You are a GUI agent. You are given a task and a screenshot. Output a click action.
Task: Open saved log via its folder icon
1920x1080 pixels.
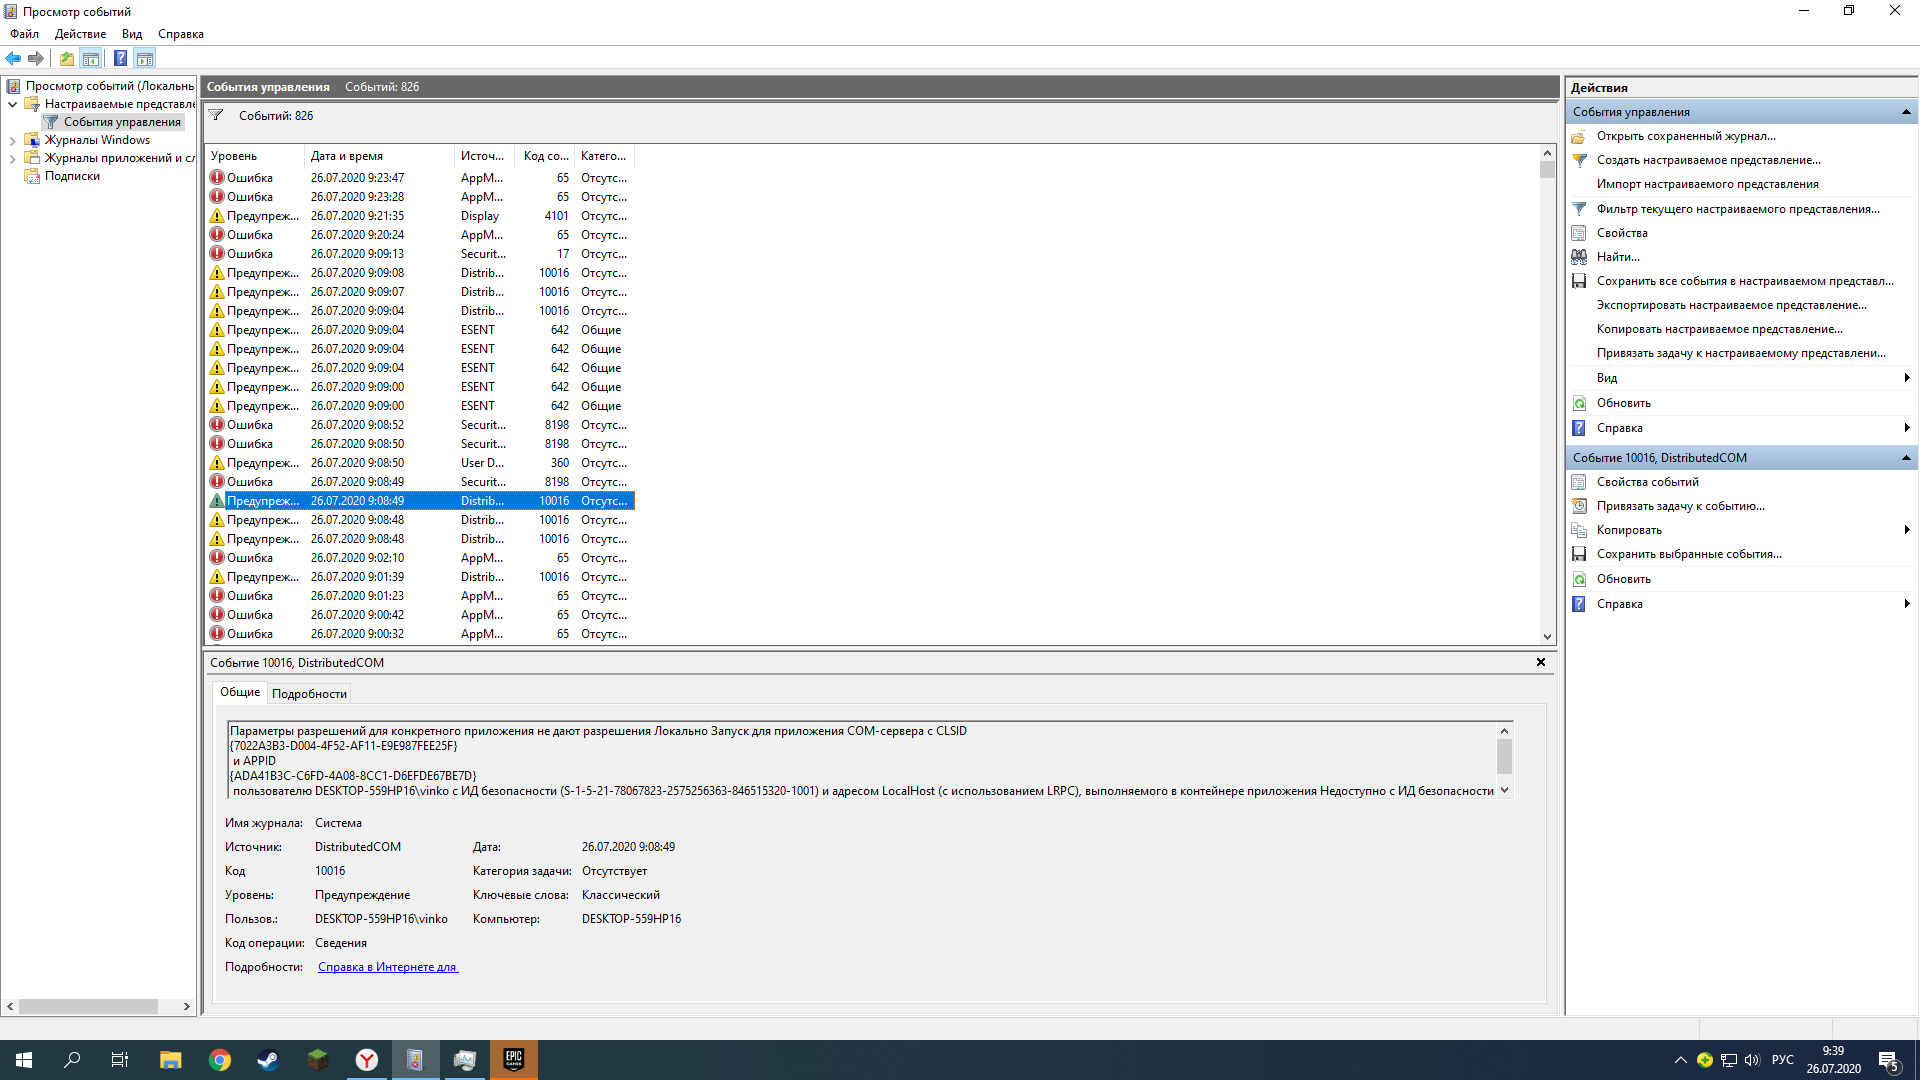1579,136
